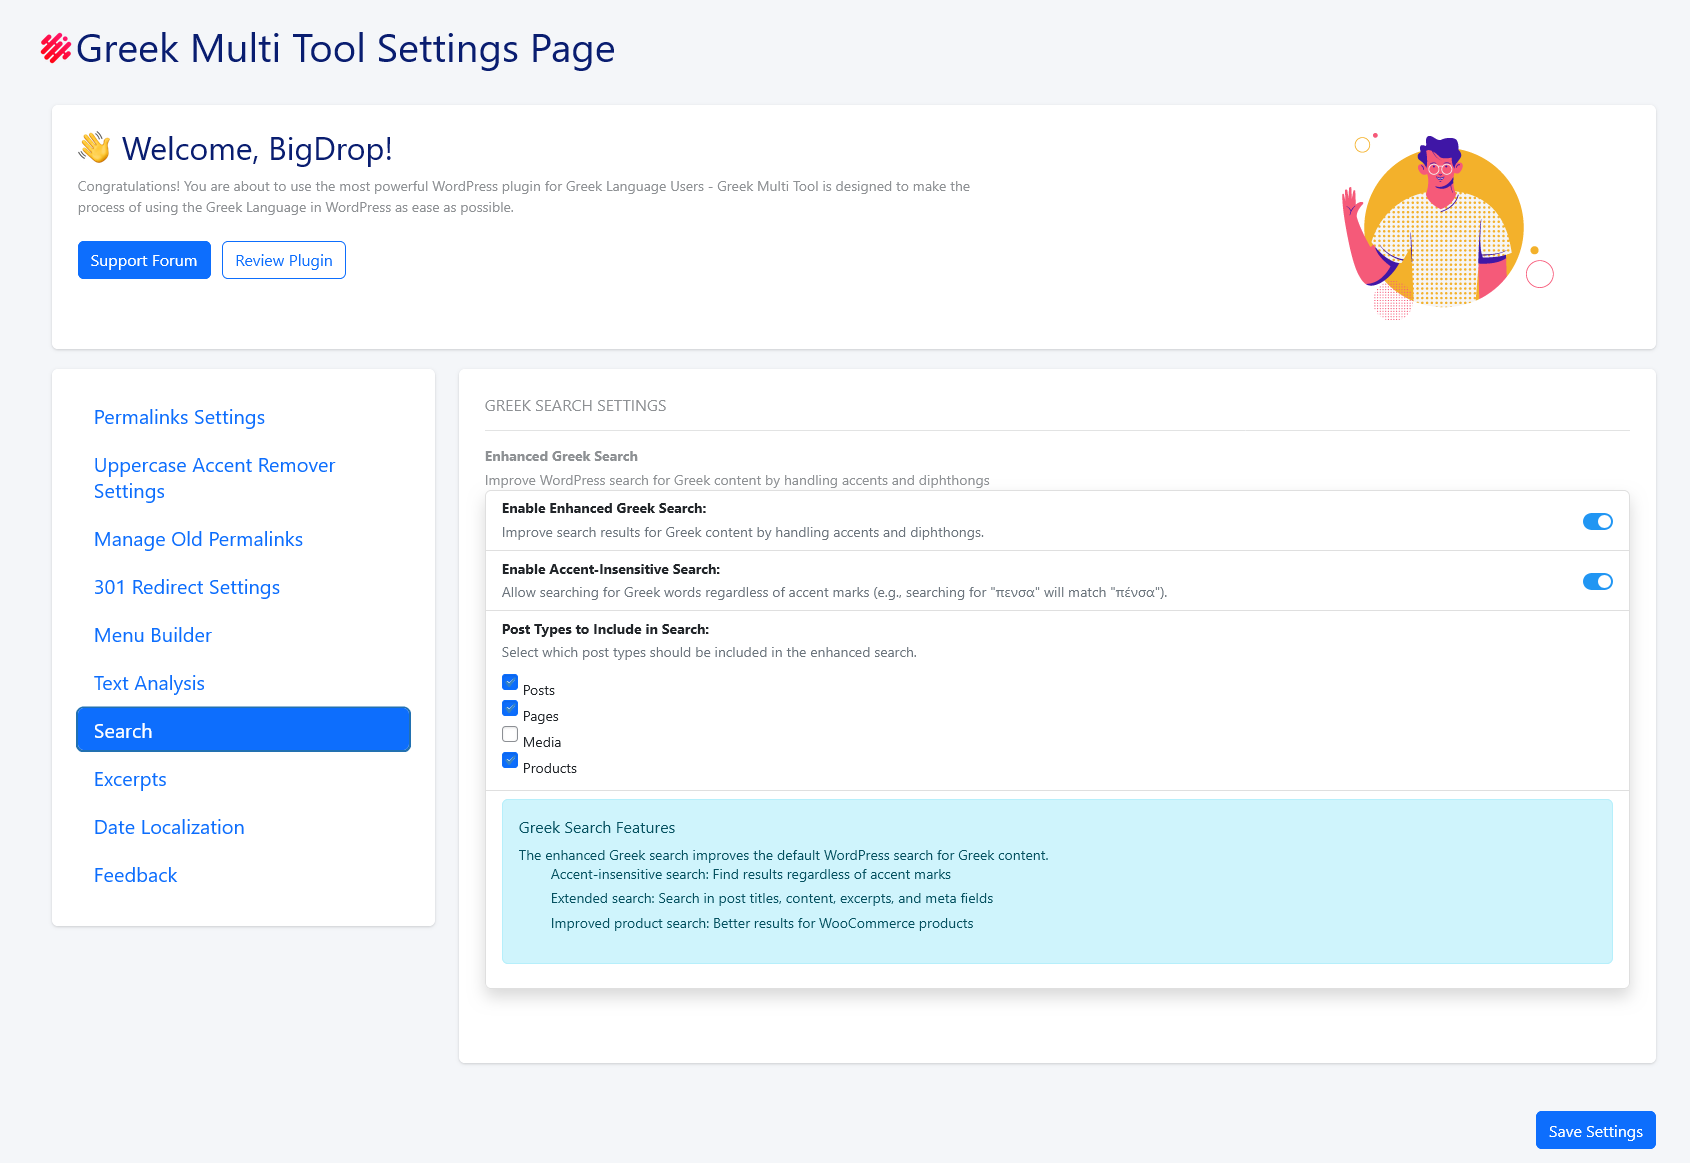Screen dimensions: 1690x1163
Task: Toggle Enable Enhanced Greek Search switch
Action: tap(1597, 521)
